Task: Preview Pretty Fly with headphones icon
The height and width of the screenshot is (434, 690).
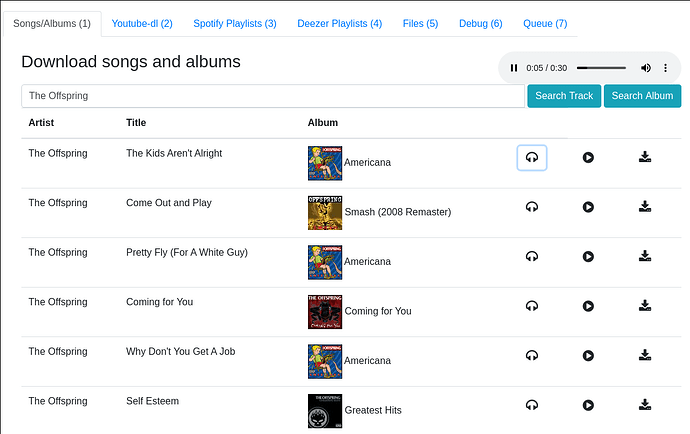Action: [x=532, y=256]
